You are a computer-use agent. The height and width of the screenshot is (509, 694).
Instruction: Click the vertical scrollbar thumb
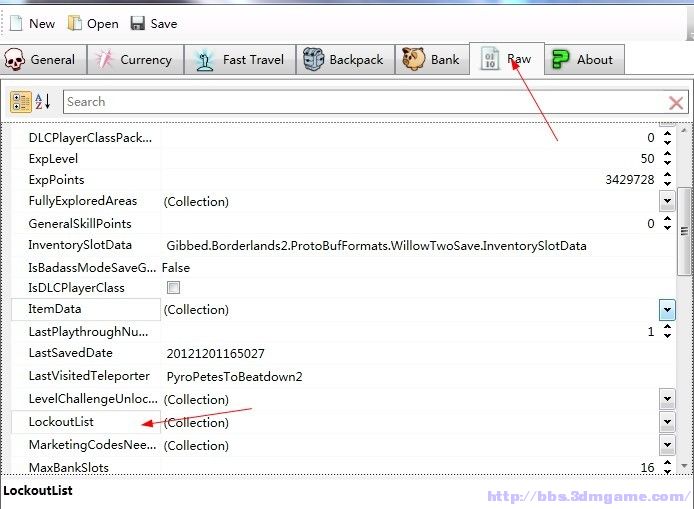point(684,231)
